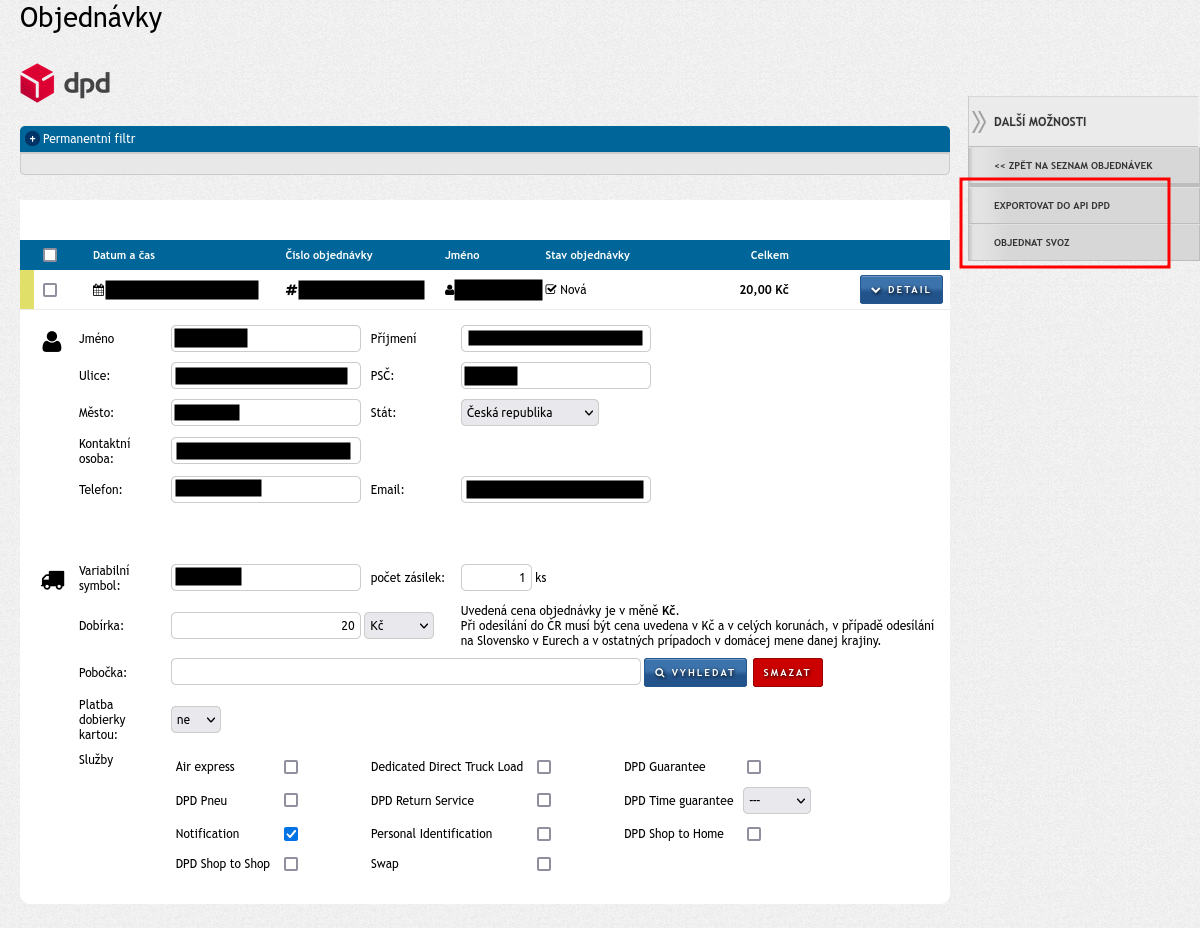This screenshot has height=928, width=1200.
Task: Tick the select-all checkbox in table header
Action: coord(50,255)
